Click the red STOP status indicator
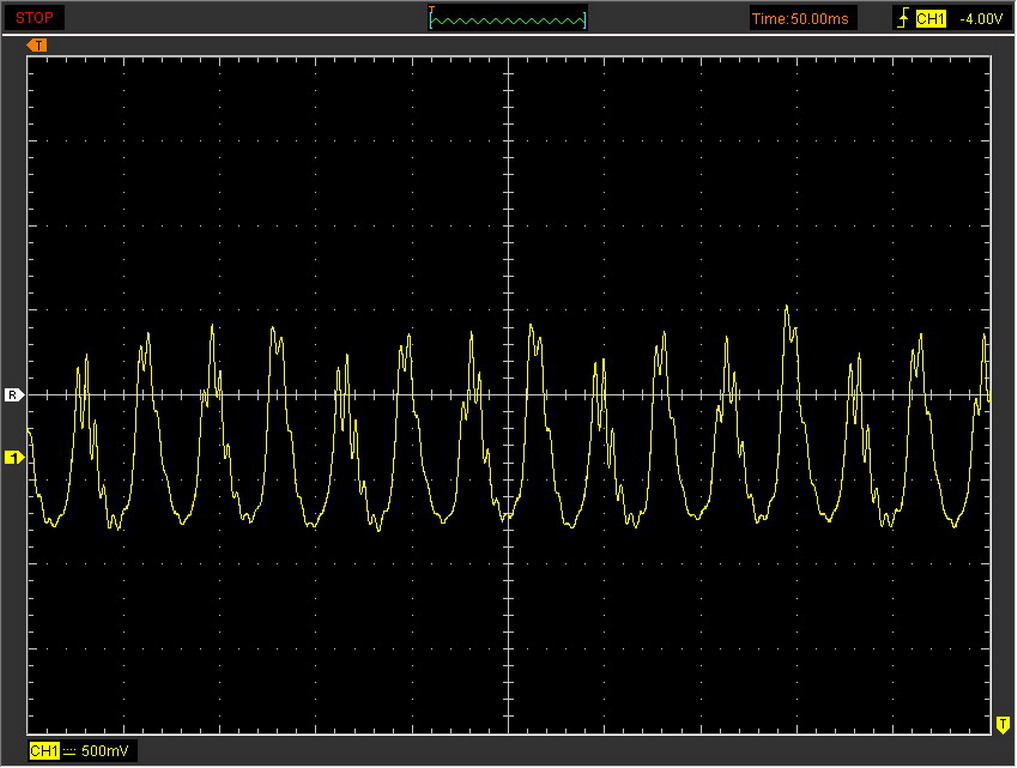 [x=34, y=18]
